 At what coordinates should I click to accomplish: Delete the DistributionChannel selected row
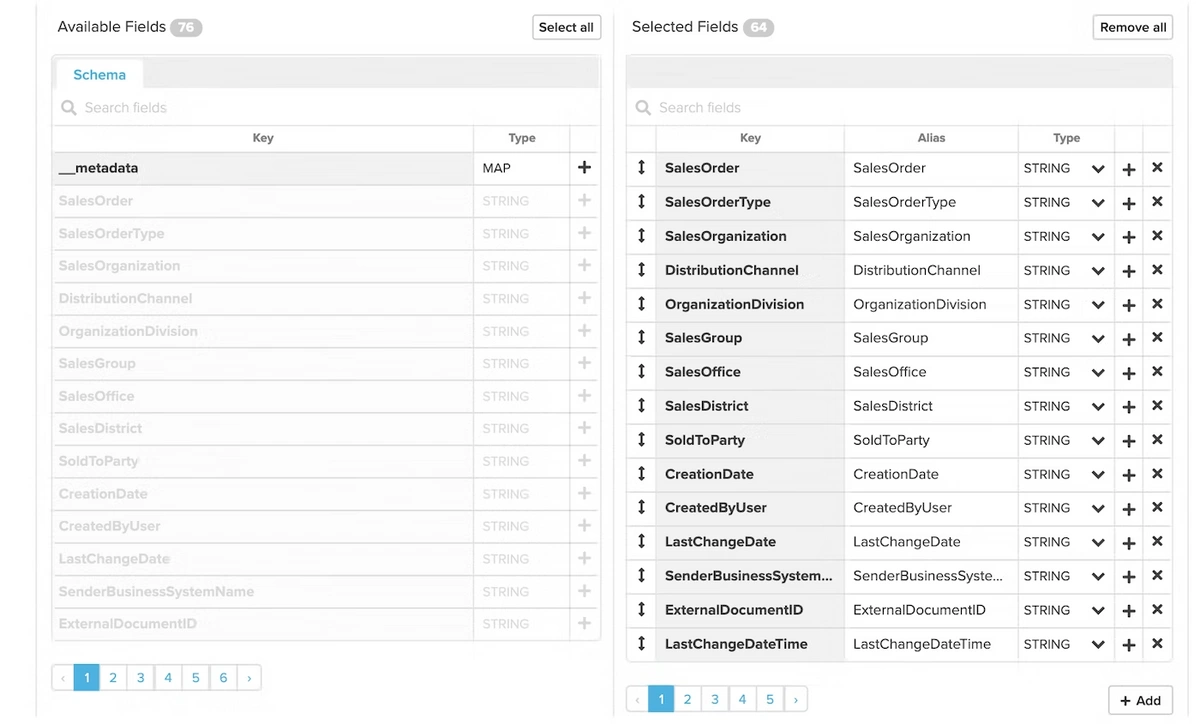tap(1157, 270)
